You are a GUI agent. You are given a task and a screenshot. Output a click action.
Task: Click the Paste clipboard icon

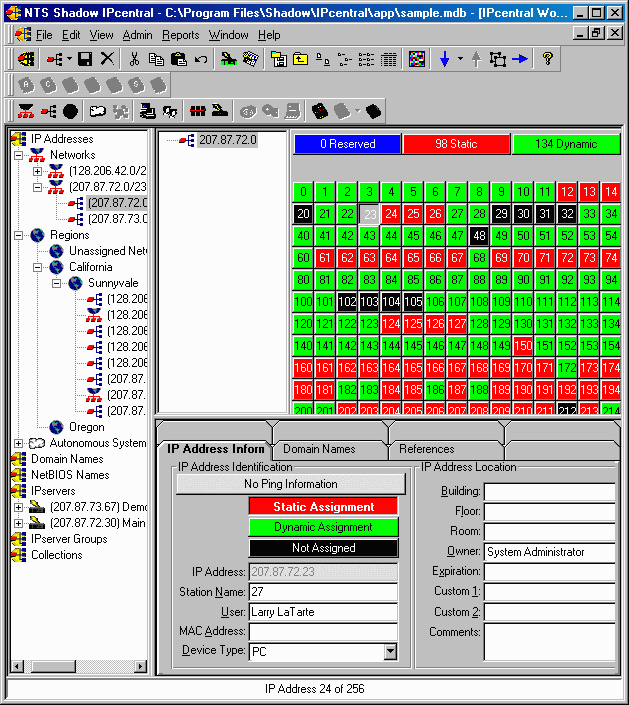click(178, 59)
